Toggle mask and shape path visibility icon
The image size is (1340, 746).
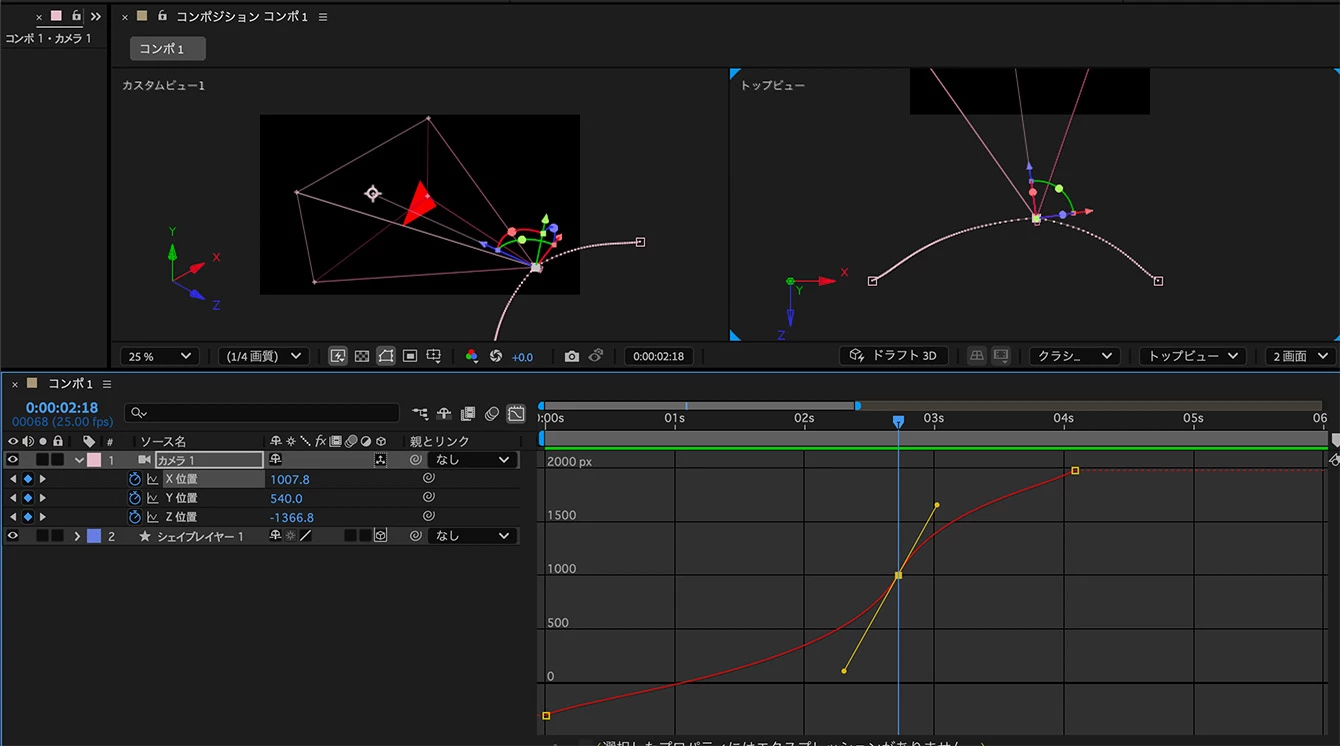[x=386, y=356]
